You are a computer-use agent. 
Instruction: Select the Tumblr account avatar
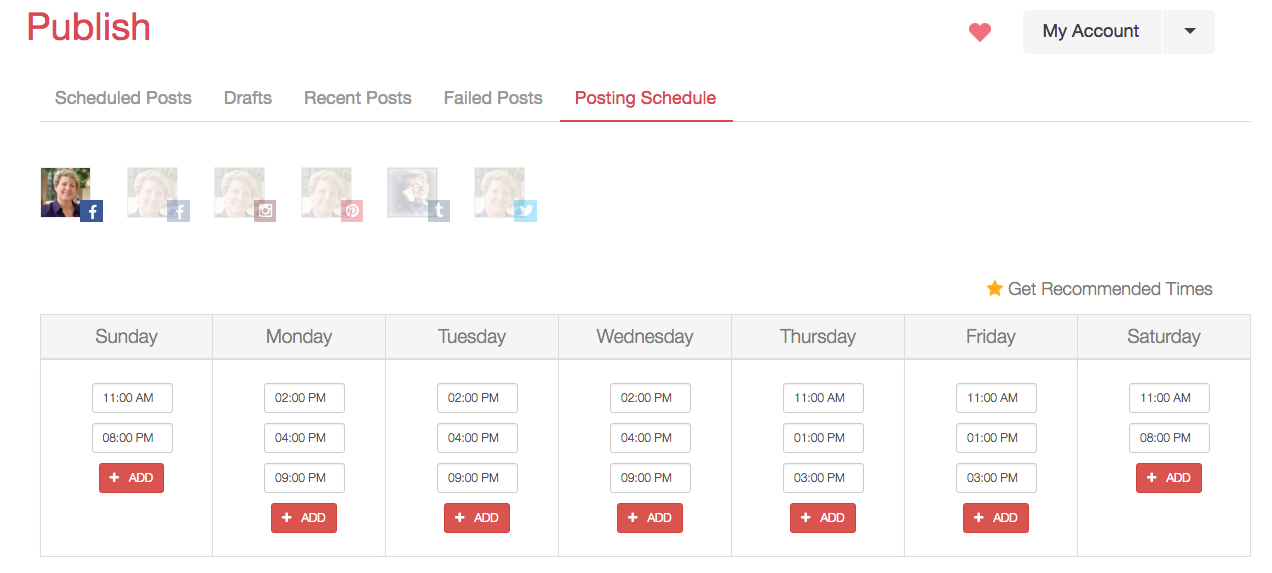click(x=418, y=194)
